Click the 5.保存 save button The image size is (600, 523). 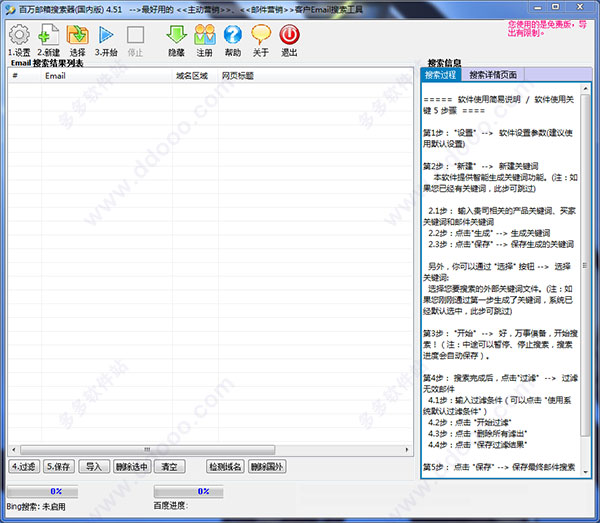[59, 466]
